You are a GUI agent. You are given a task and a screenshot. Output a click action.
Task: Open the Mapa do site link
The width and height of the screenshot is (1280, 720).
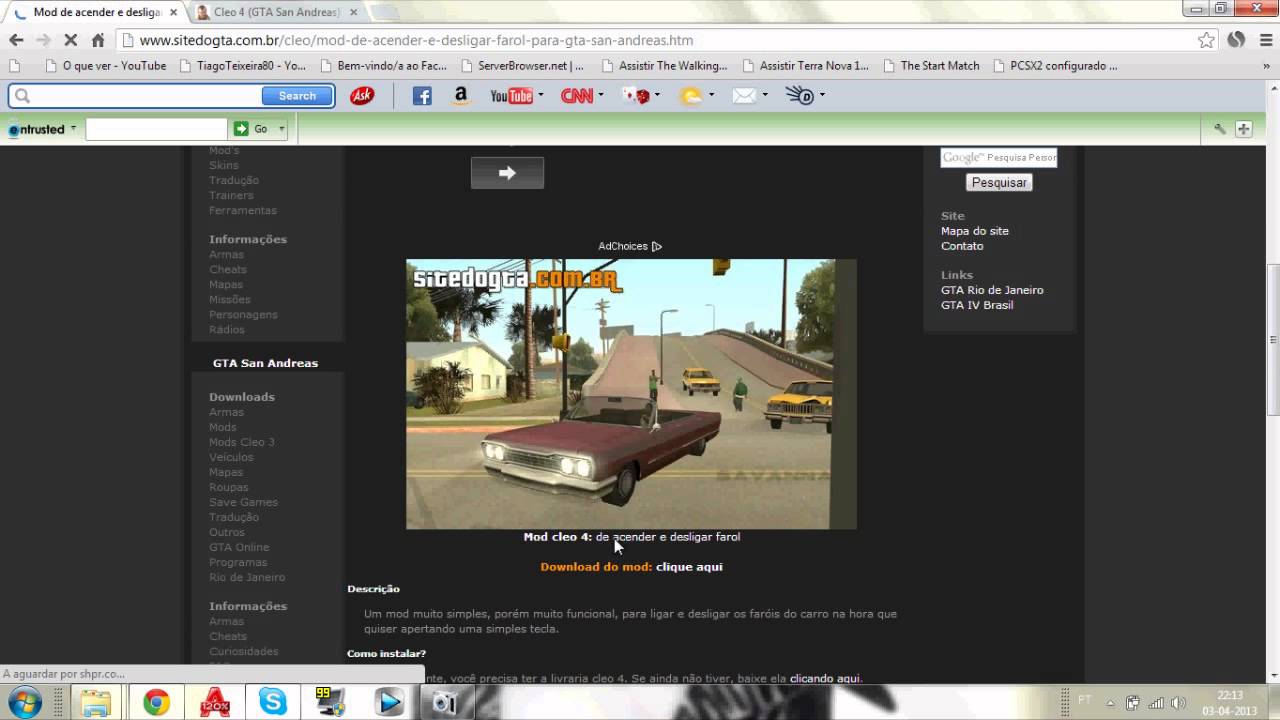point(975,231)
